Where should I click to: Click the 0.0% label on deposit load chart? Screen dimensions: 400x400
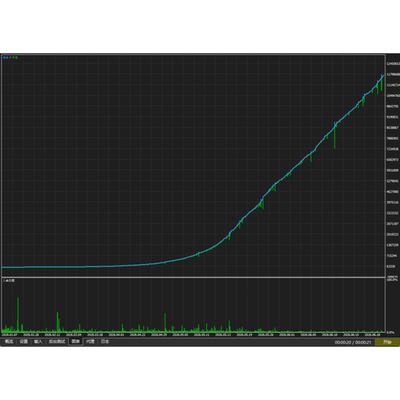tap(390, 332)
